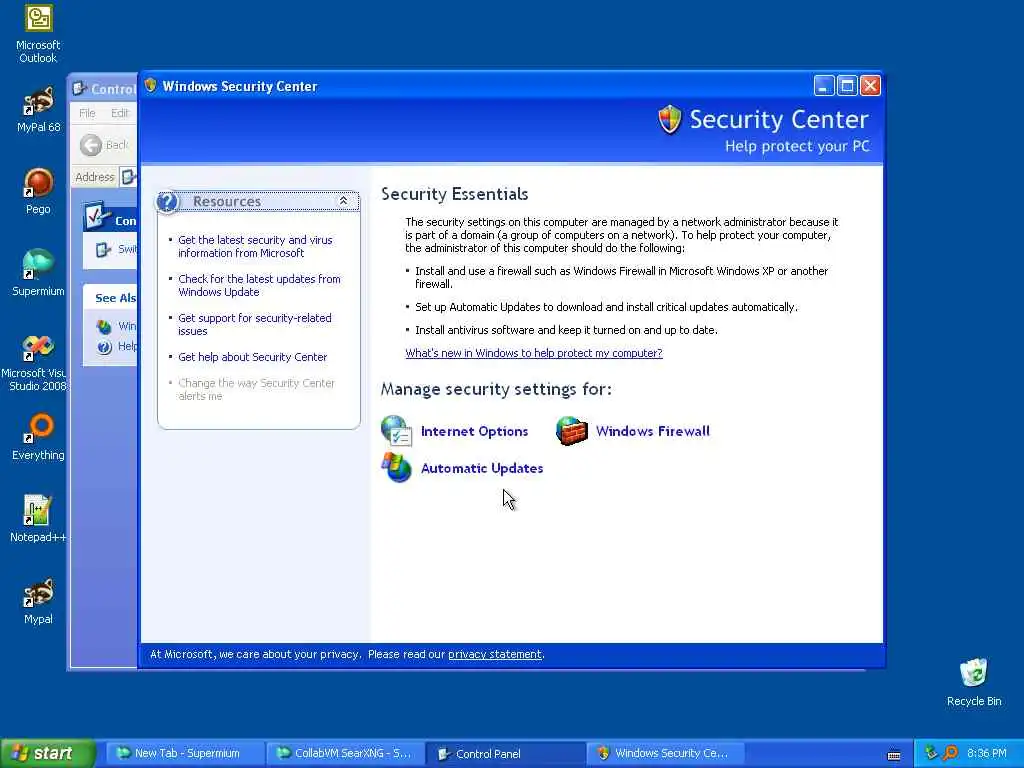Click the Internet Options globe icon
Screen dimensions: 1024x768
396,431
